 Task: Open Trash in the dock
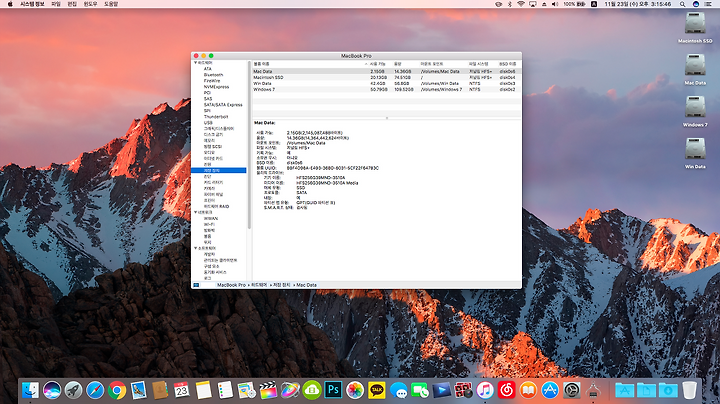[x=689, y=390]
